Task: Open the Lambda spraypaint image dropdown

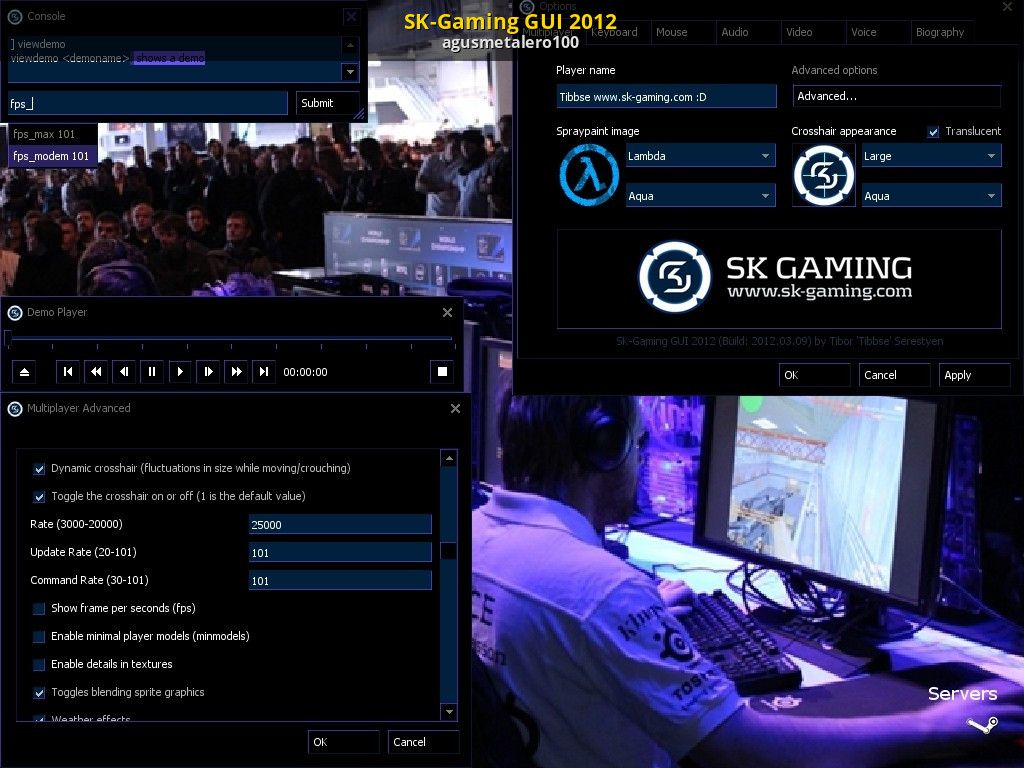Action: tap(700, 156)
